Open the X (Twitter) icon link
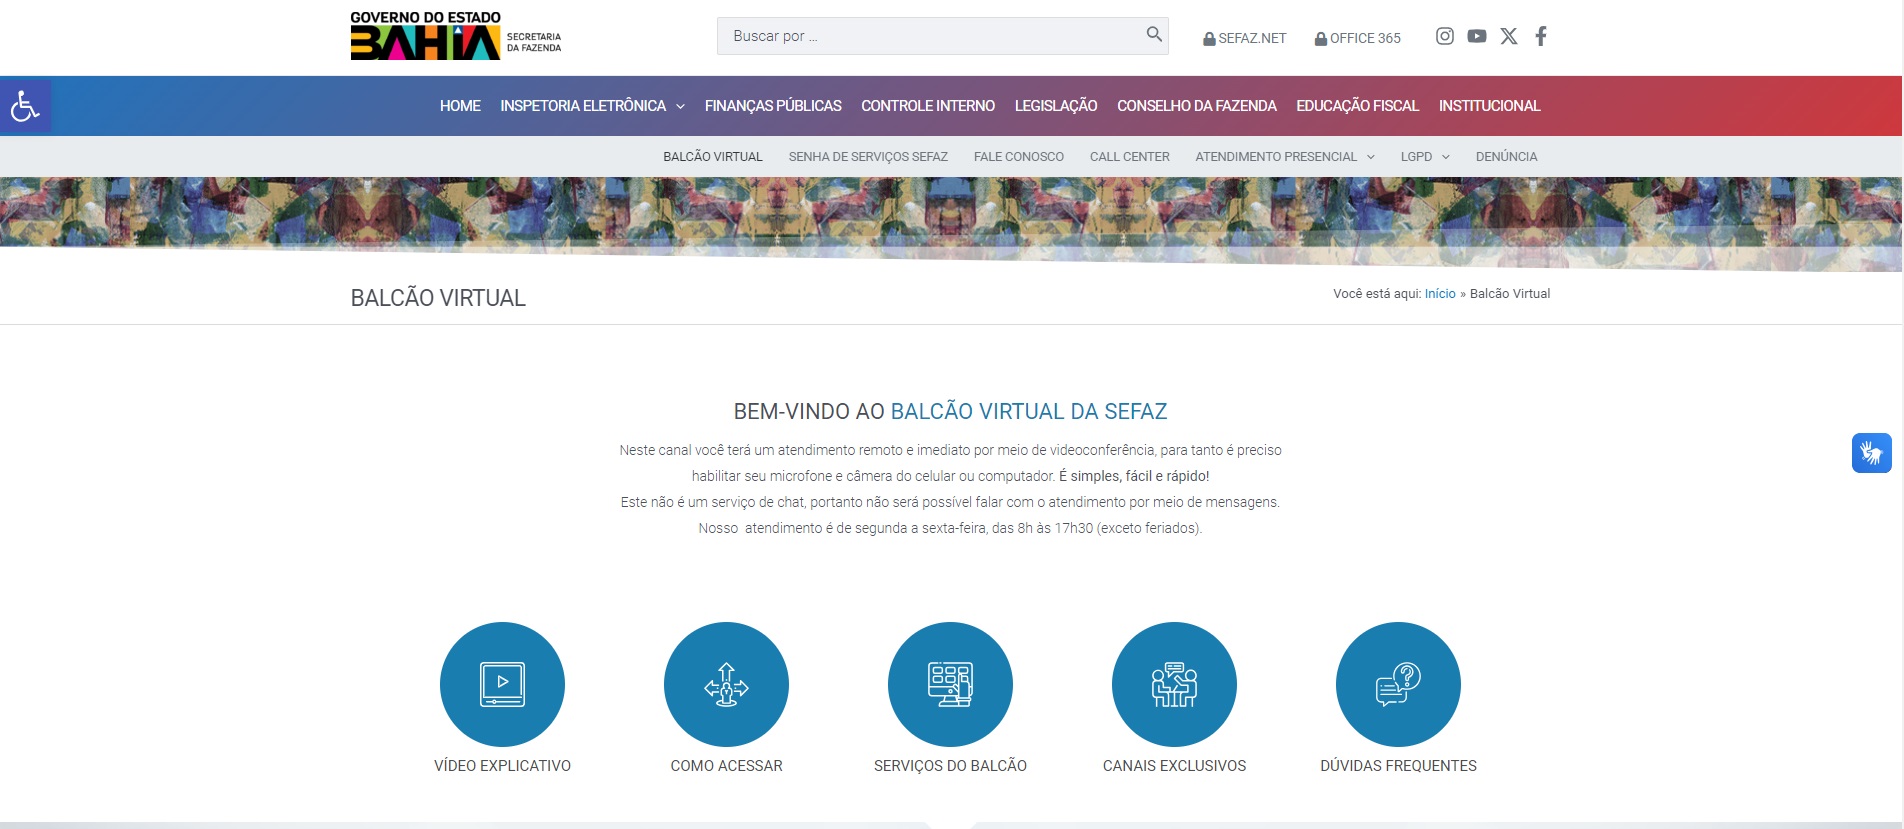The height and width of the screenshot is (829, 1904). tap(1508, 36)
